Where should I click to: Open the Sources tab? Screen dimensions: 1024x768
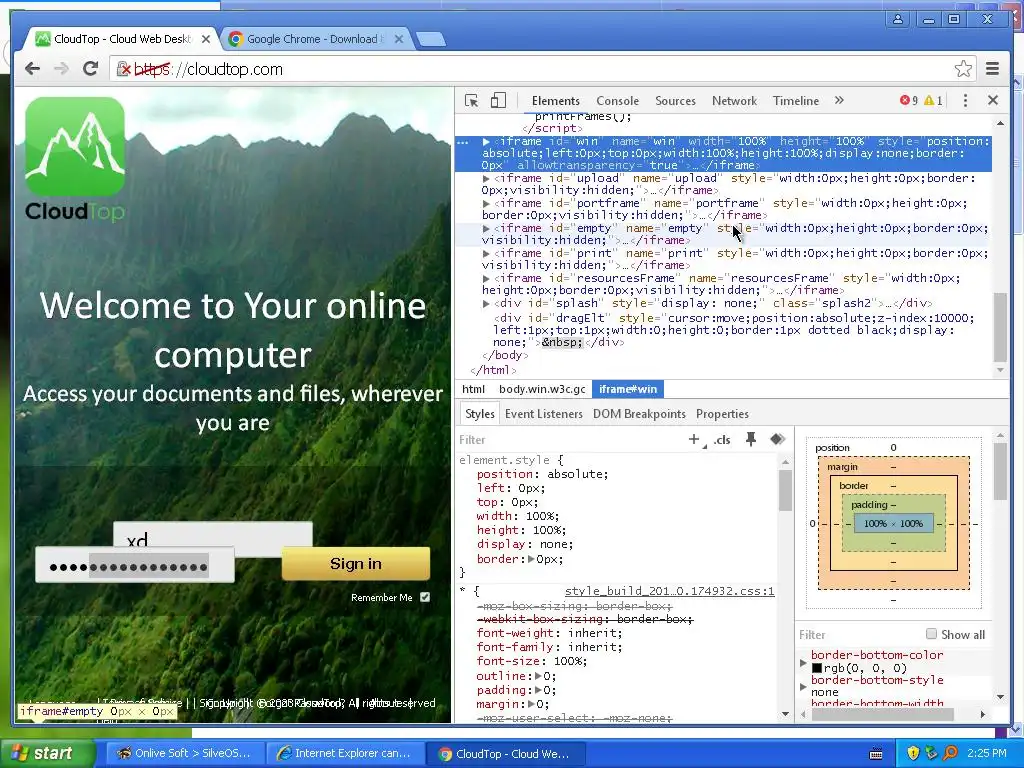675,101
